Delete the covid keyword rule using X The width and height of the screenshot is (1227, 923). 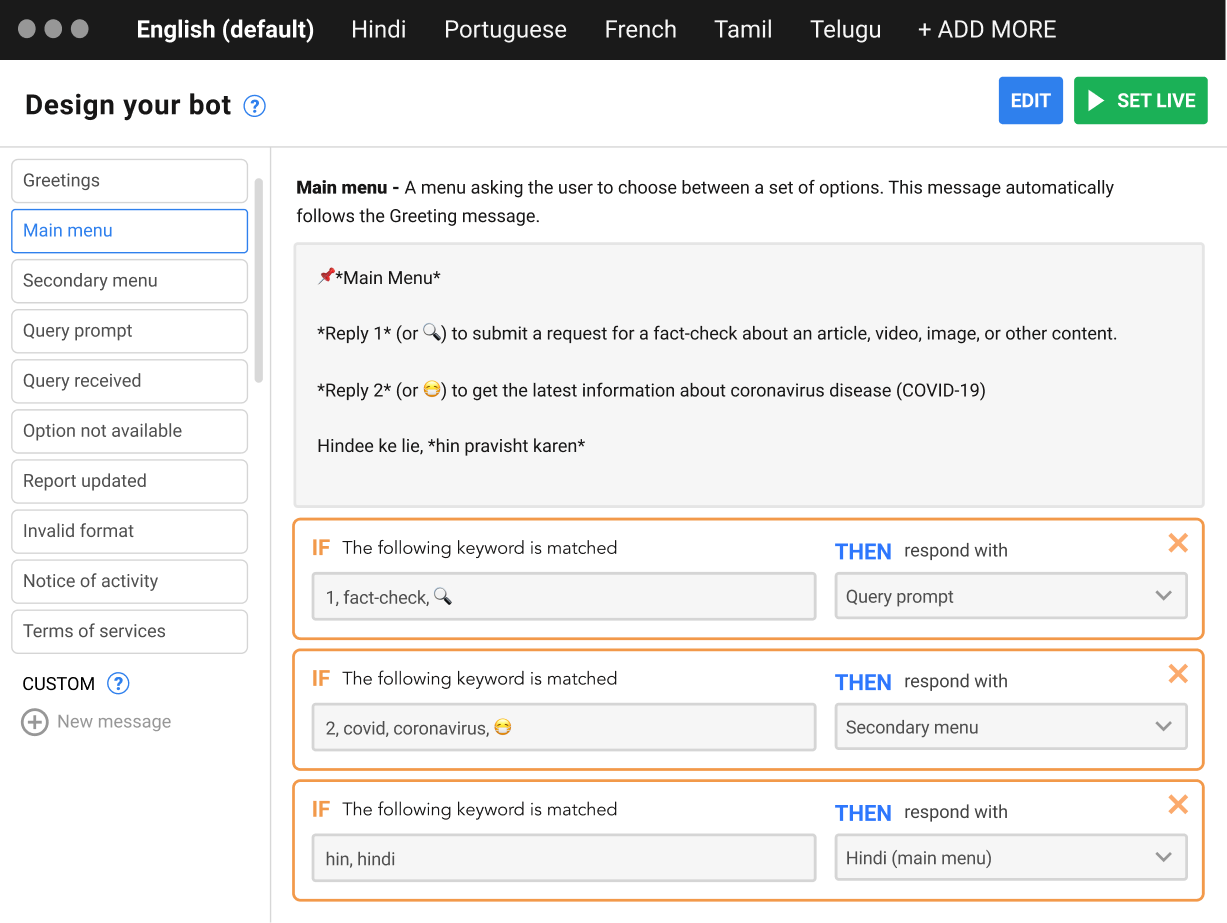pyautogui.click(x=1178, y=674)
